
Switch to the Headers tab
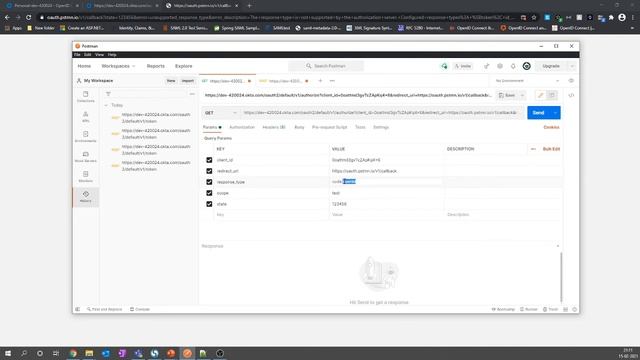tap(273, 127)
